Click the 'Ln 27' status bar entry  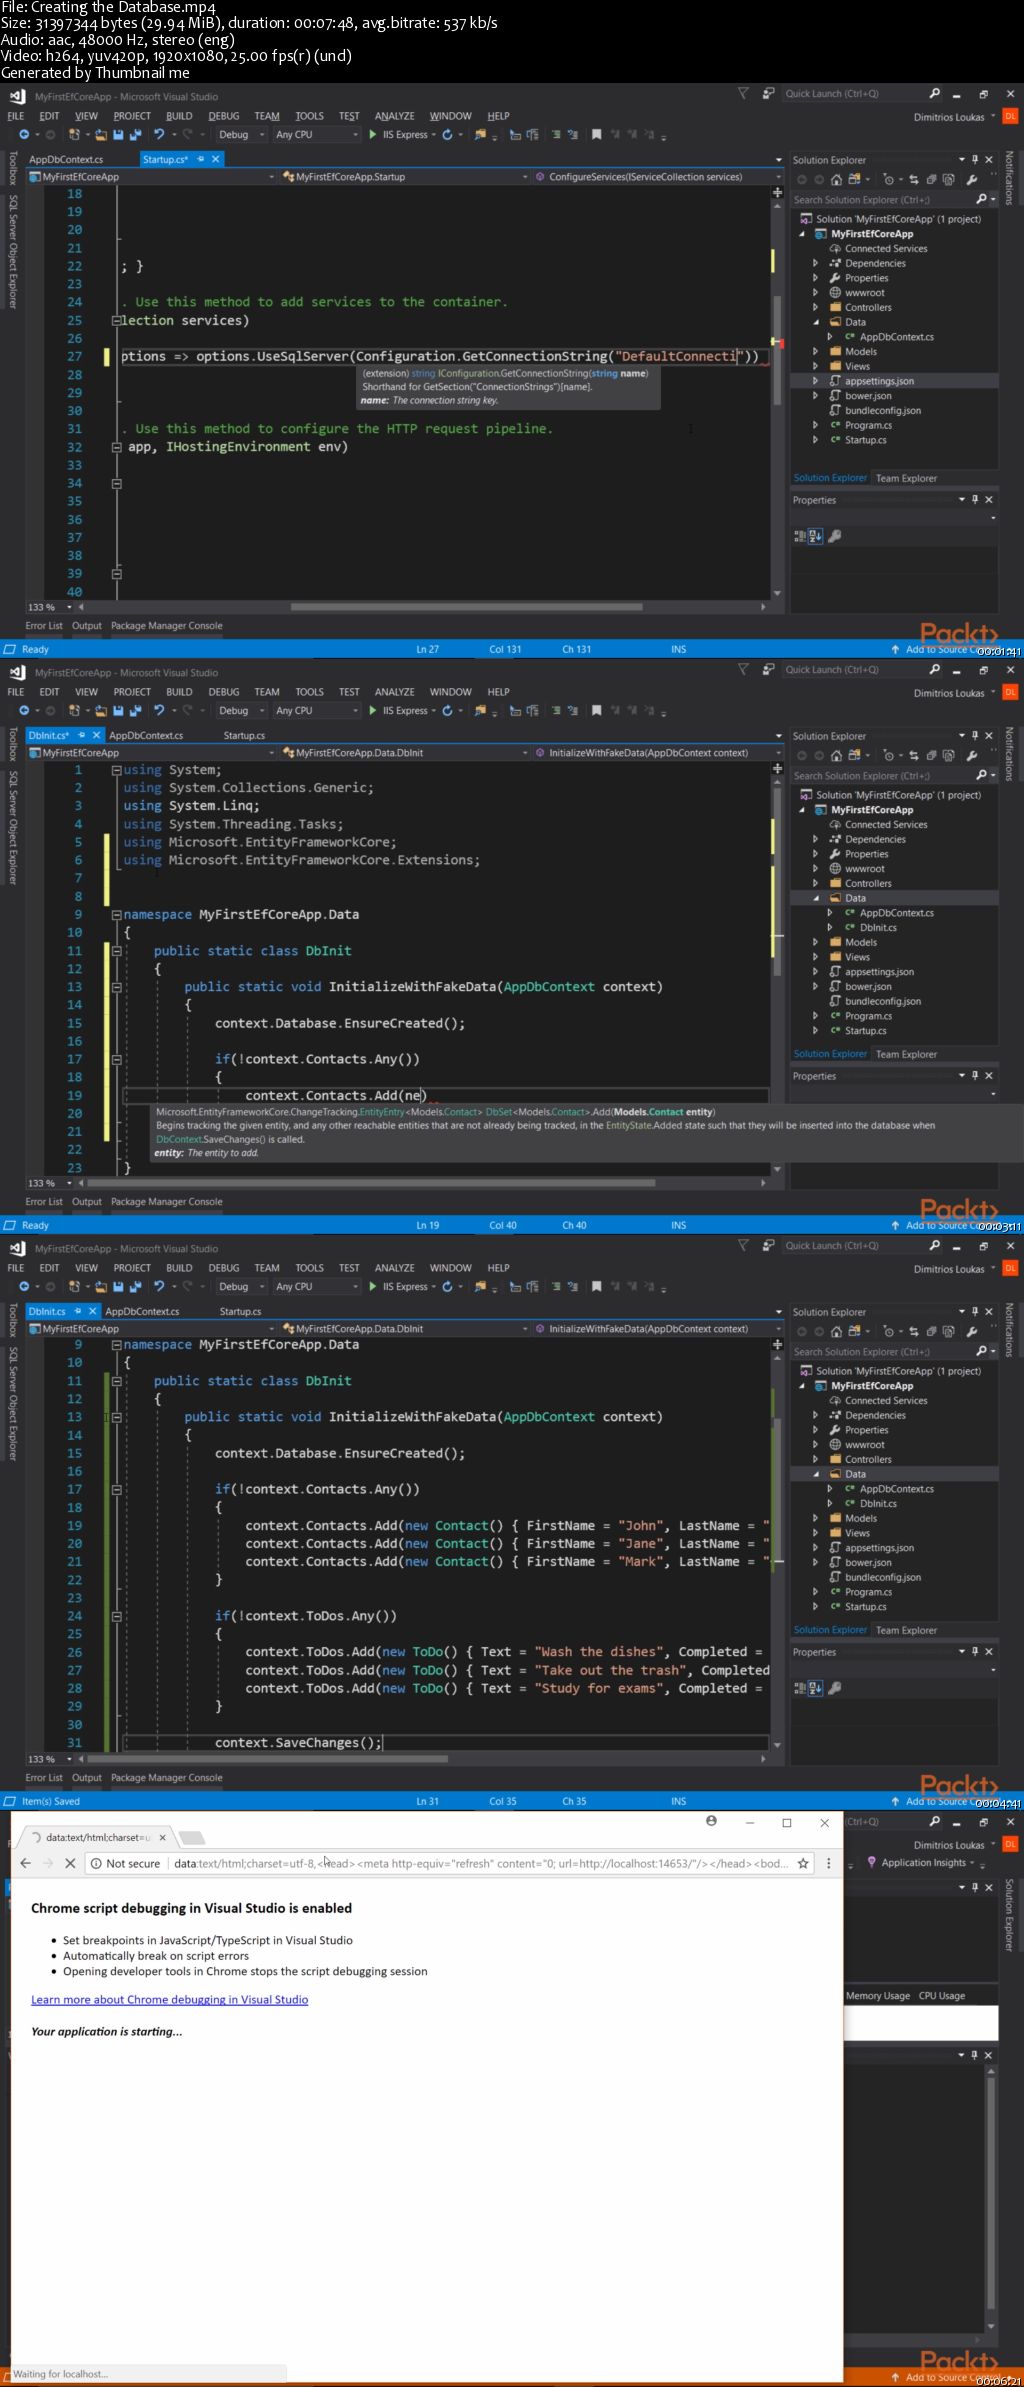[x=427, y=649]
